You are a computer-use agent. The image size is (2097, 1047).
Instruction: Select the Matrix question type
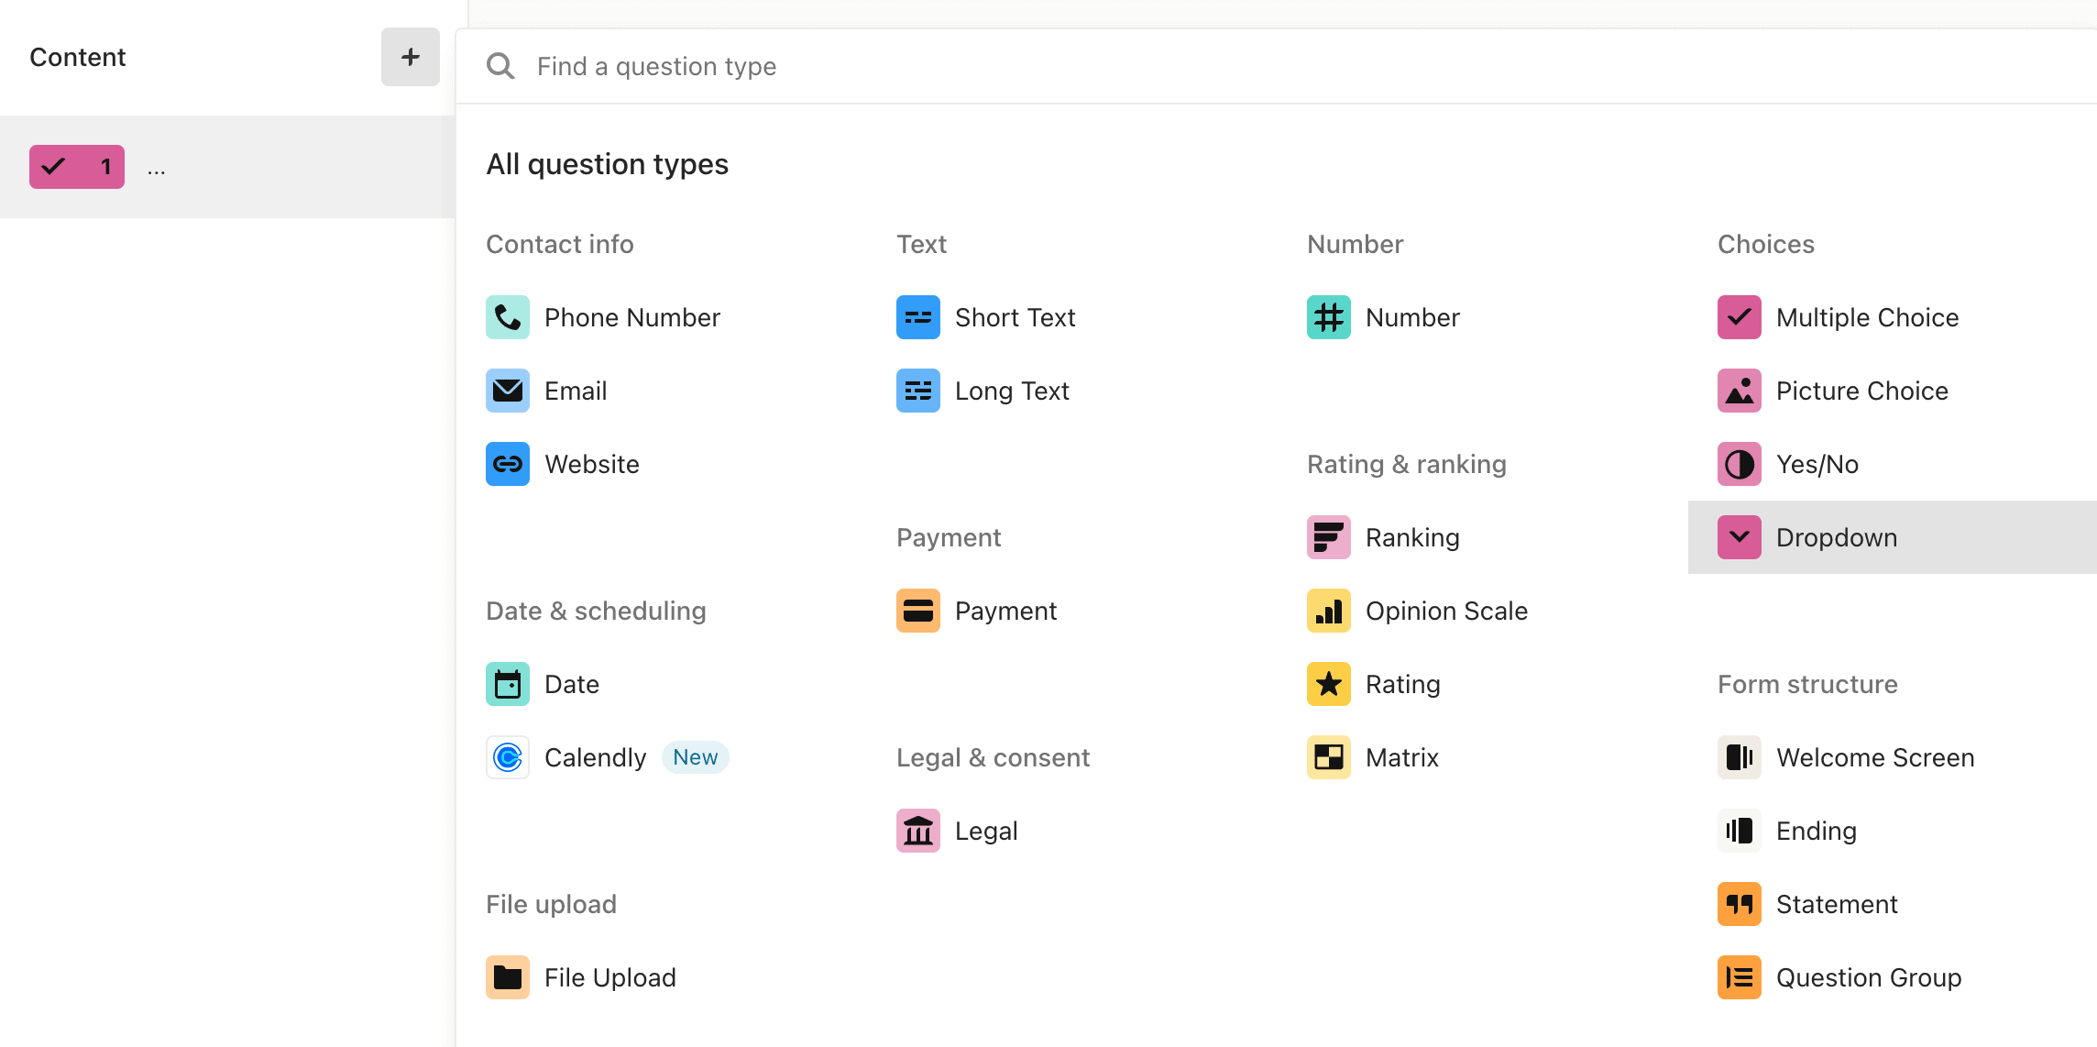pyautogui.click(x=1401, y=757)
